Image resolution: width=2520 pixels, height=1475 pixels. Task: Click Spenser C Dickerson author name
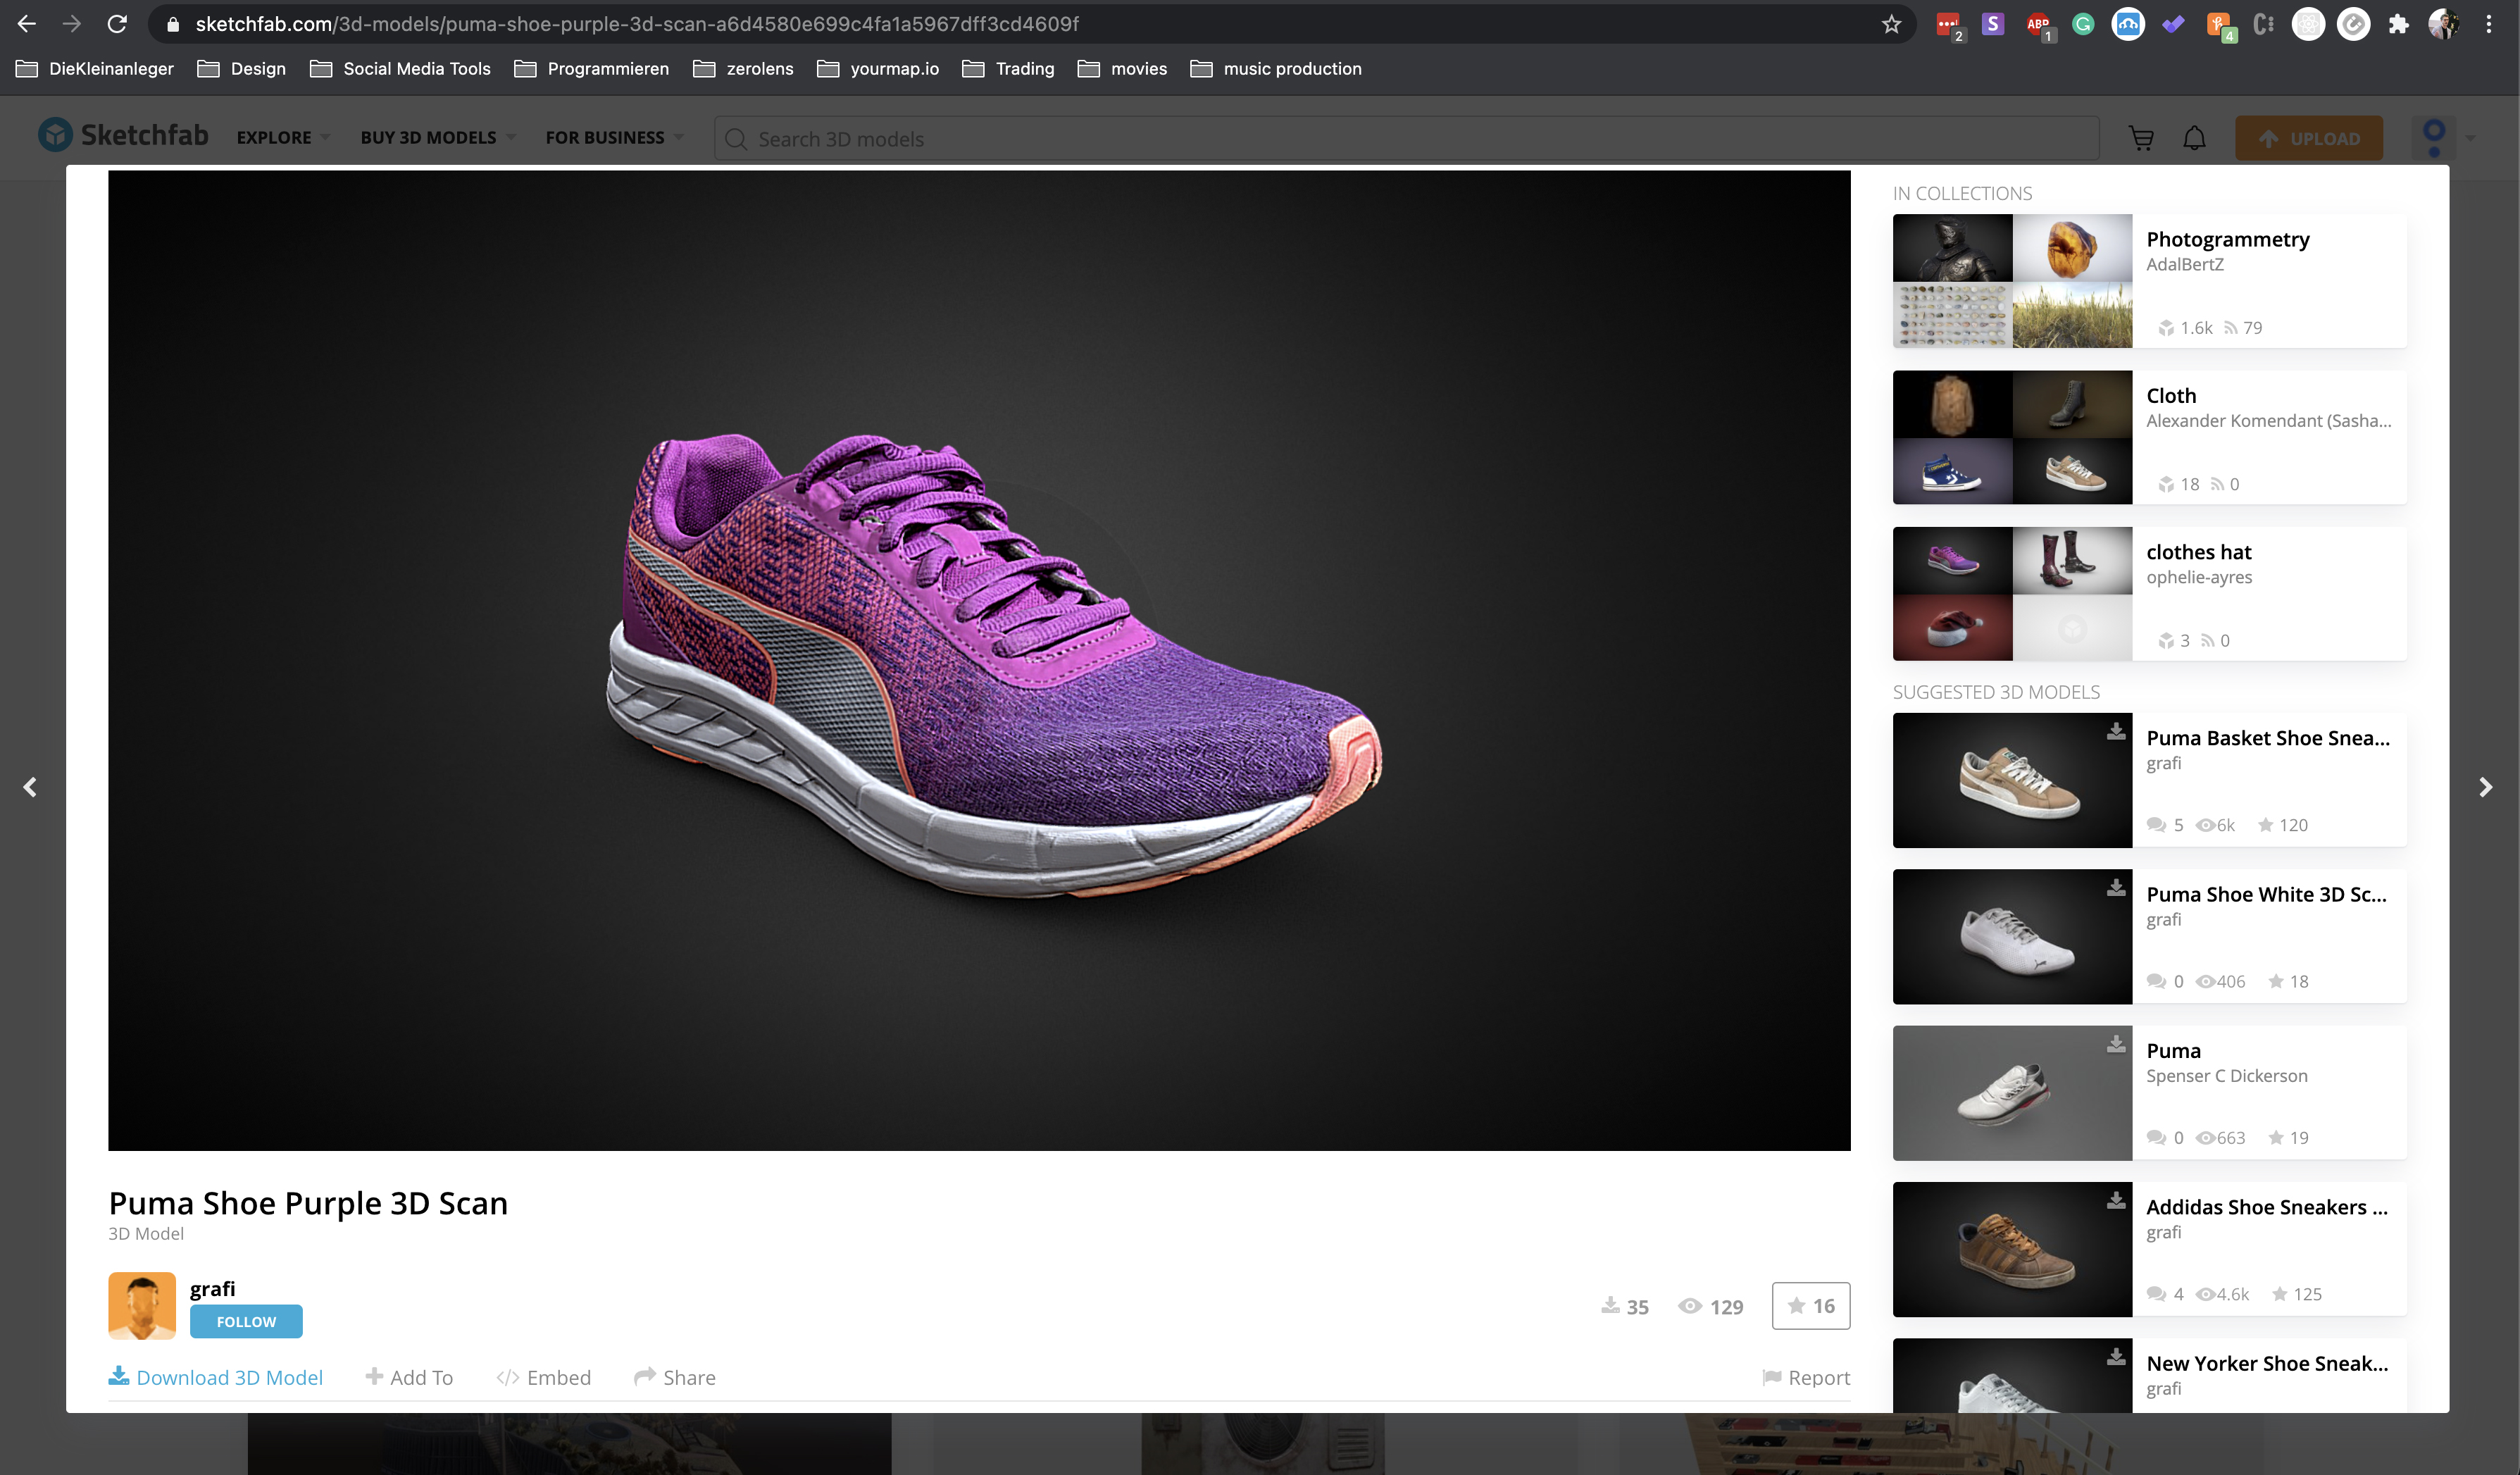click(2226, 1076)
